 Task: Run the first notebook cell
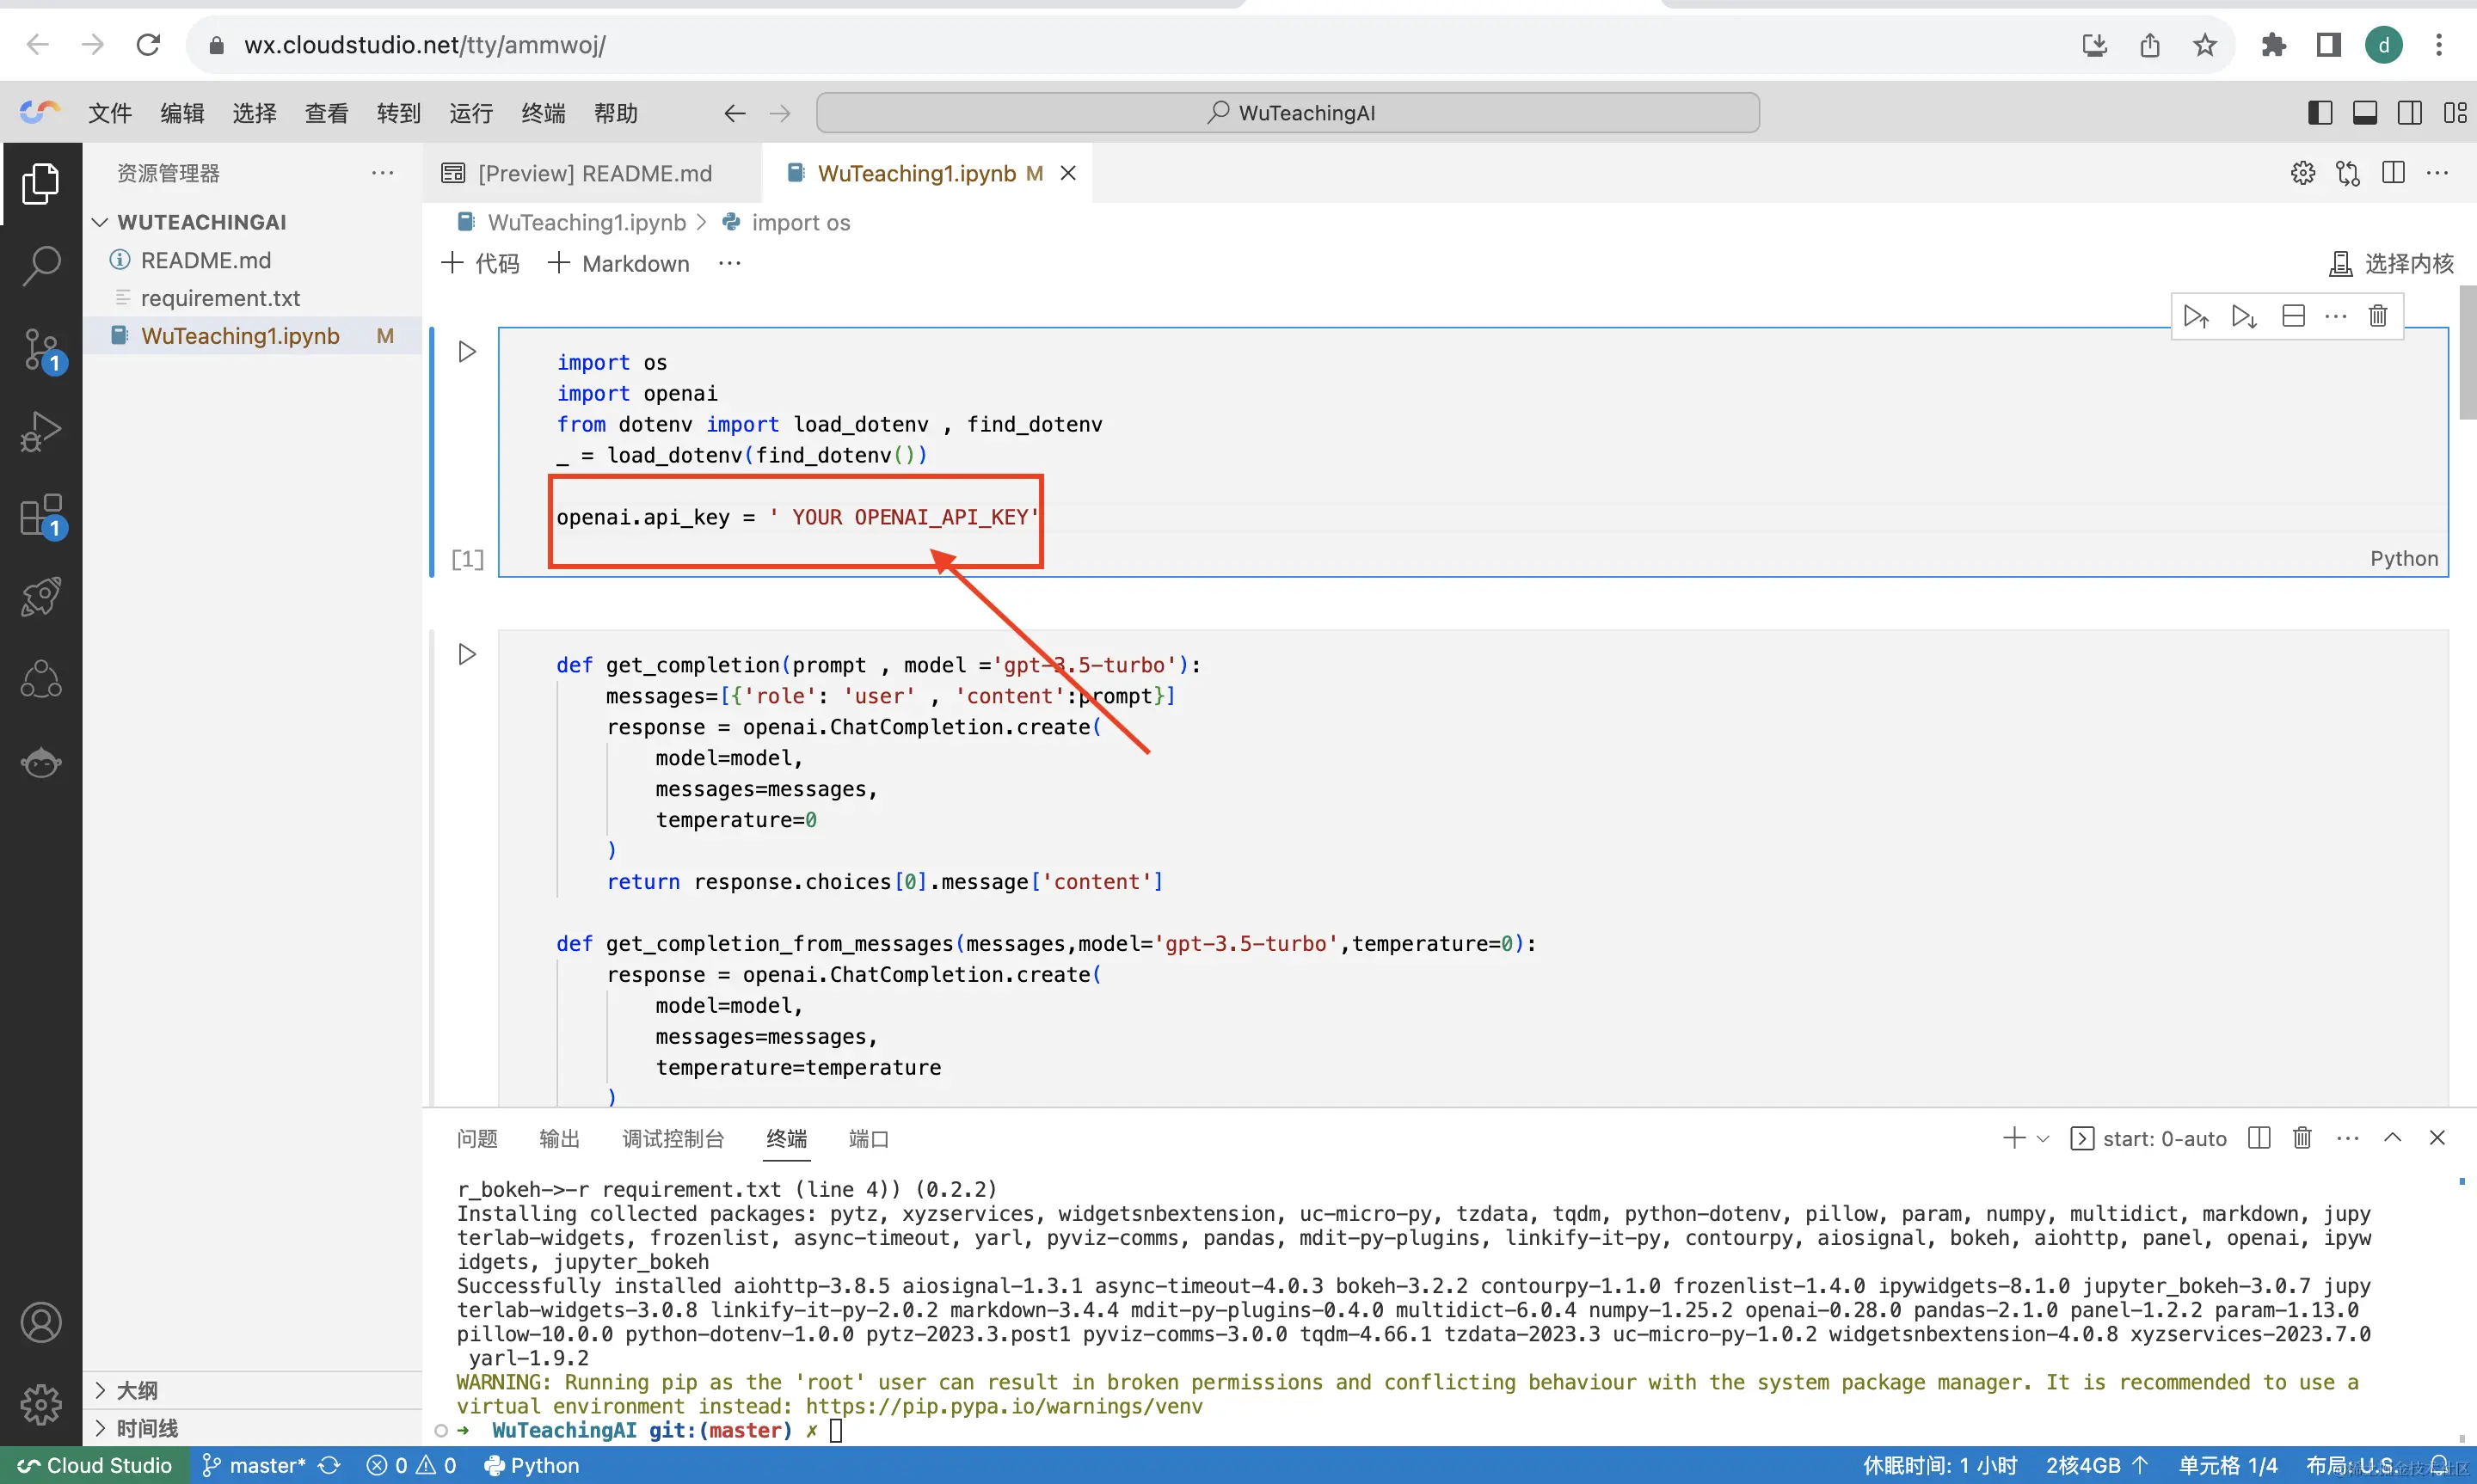[x=466, y=352]
